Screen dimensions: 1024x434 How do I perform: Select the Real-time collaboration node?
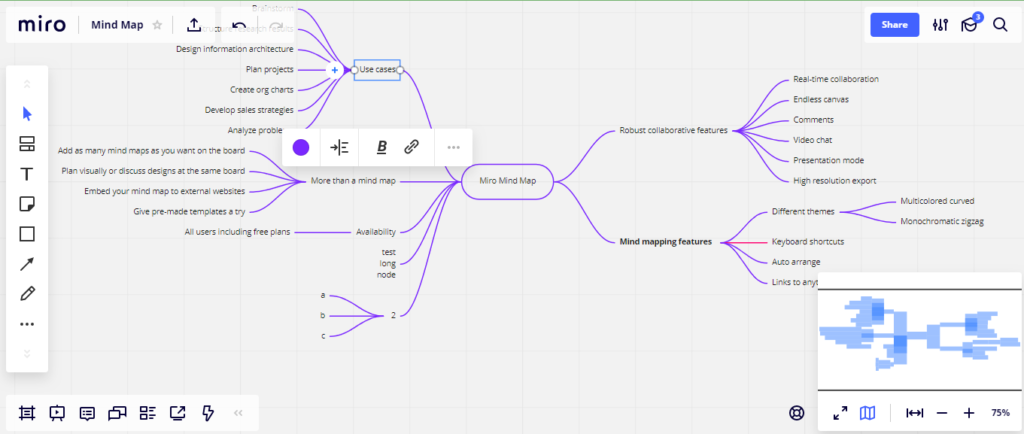pyautogui.click(x=836, y=79)
